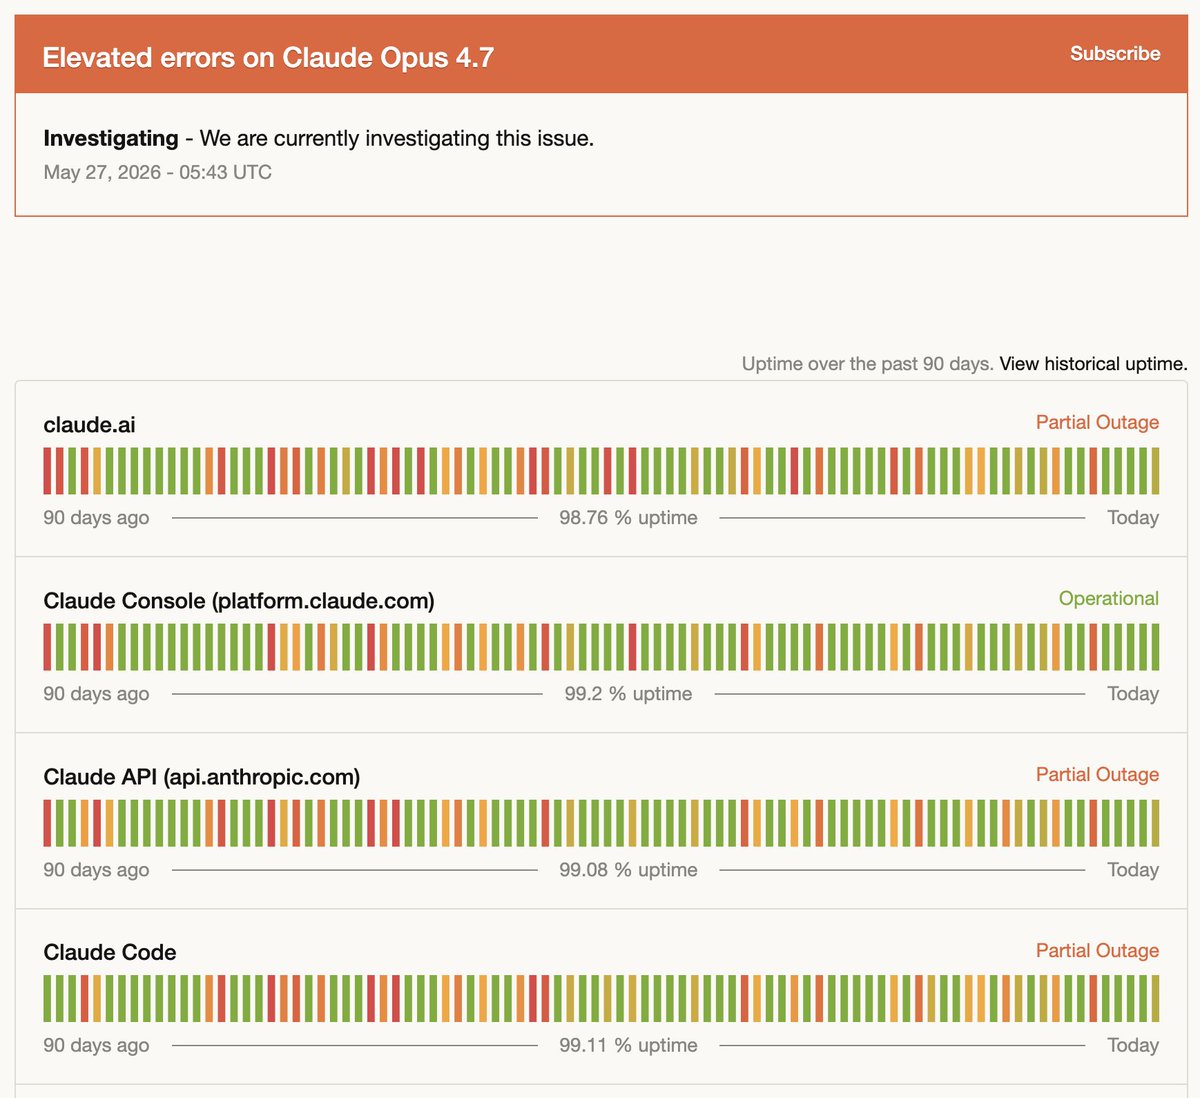Click Partial Outage status for Claude API
The width and height of the screenshot is (1200, 1098).
[1097, 774]
